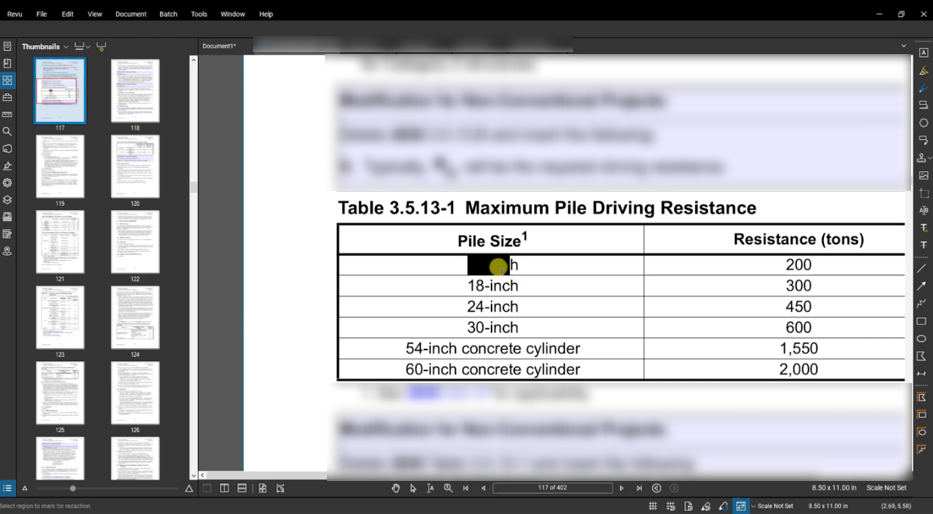Select page 123 thumbnail
This screenshot has height=514, width=933.
pyautogui.click(x=60, y=317)
